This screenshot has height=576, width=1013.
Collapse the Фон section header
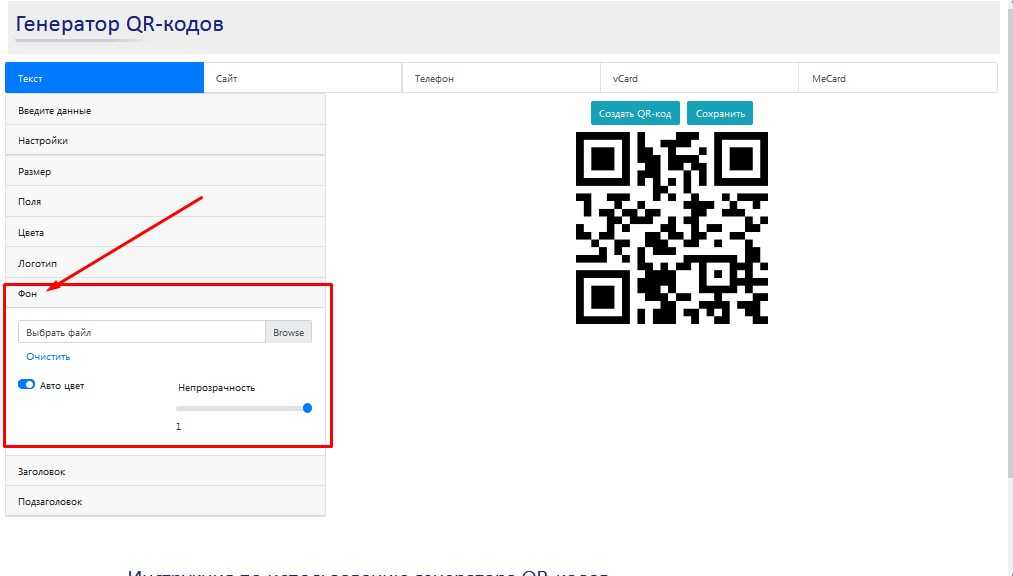pyautogui.click(x=165, y=294)
